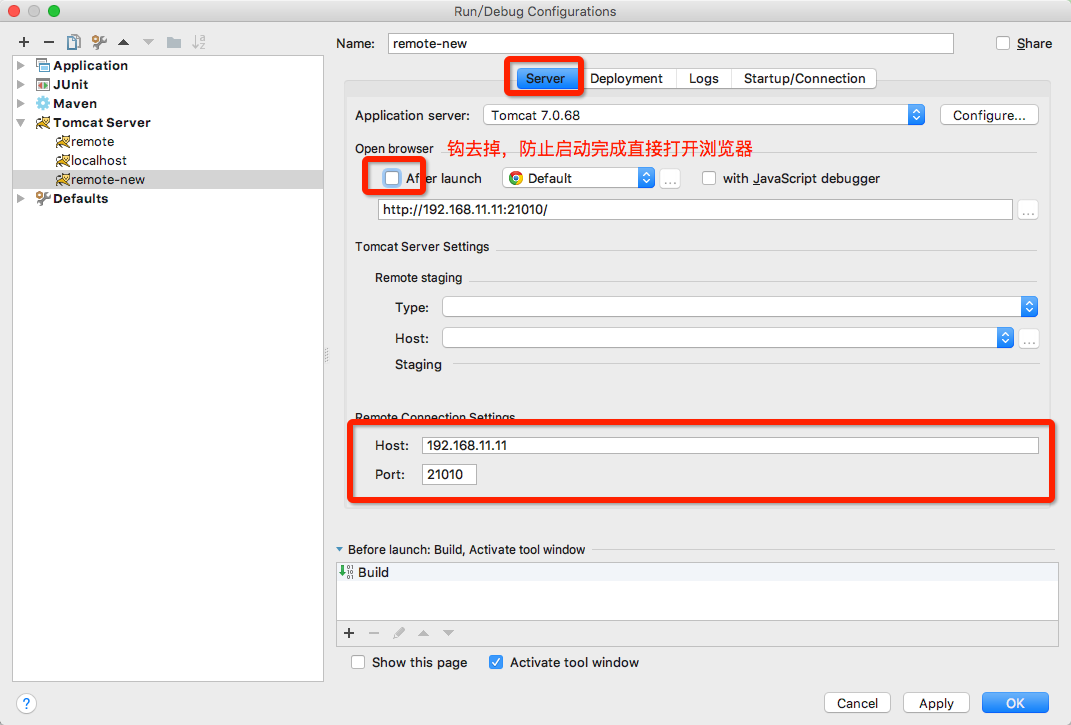The width and height of the screenshot is (1071, 725).
Task: Collapse the Tomcat Server tree node
Action: tap(21, 123)
